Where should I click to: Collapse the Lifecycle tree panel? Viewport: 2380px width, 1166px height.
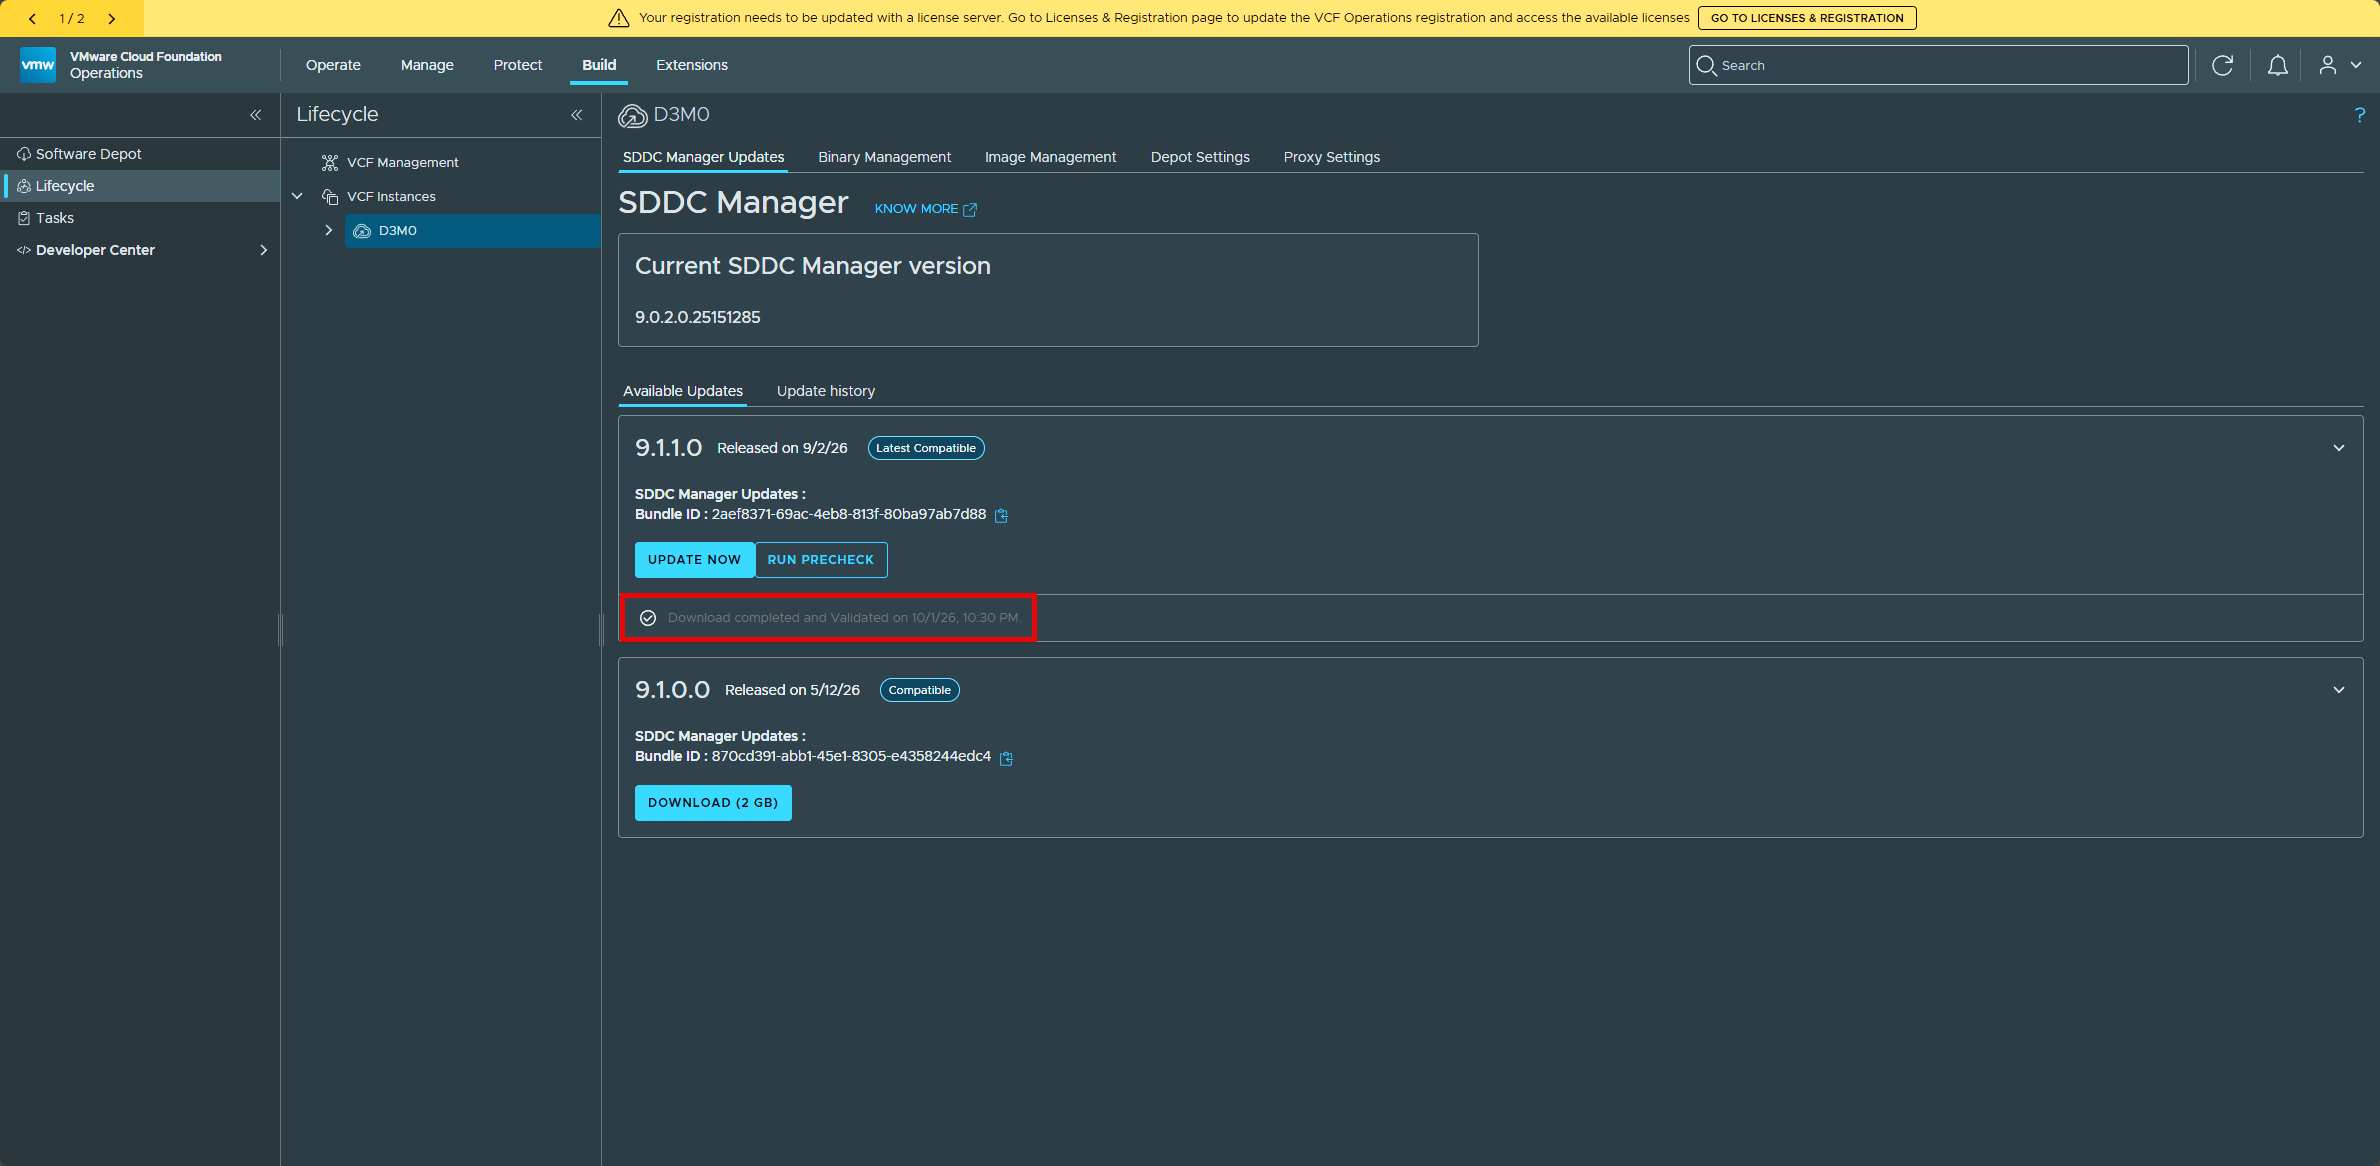pos(577,115)
